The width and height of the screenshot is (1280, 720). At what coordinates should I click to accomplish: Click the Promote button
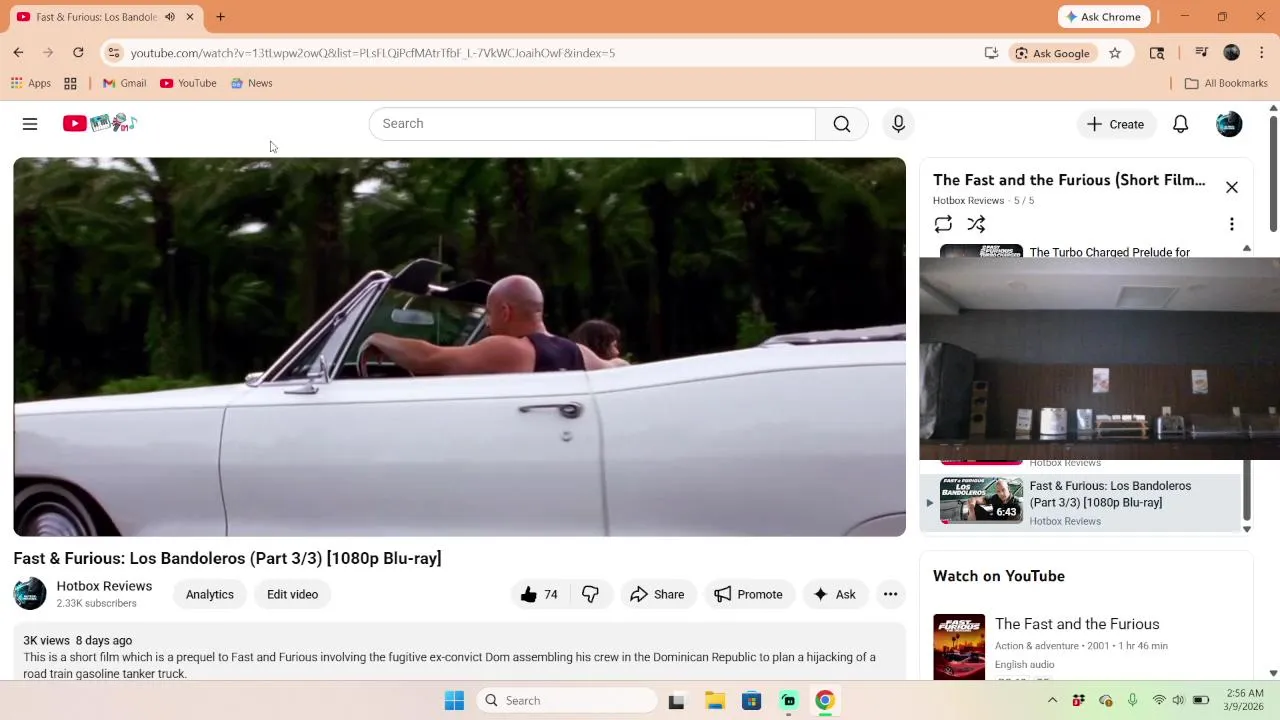[748, 594]
